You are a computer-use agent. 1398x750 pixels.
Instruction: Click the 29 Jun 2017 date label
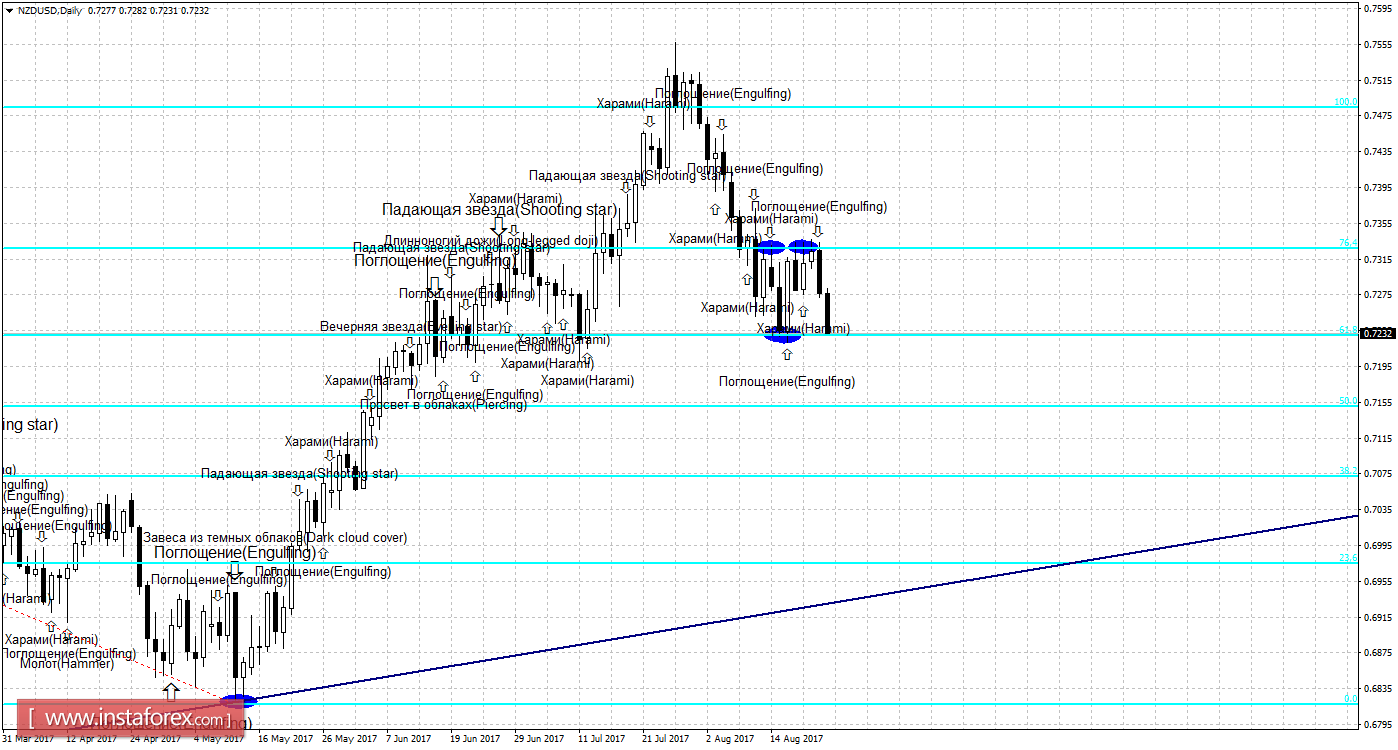(x=538, y=740)
